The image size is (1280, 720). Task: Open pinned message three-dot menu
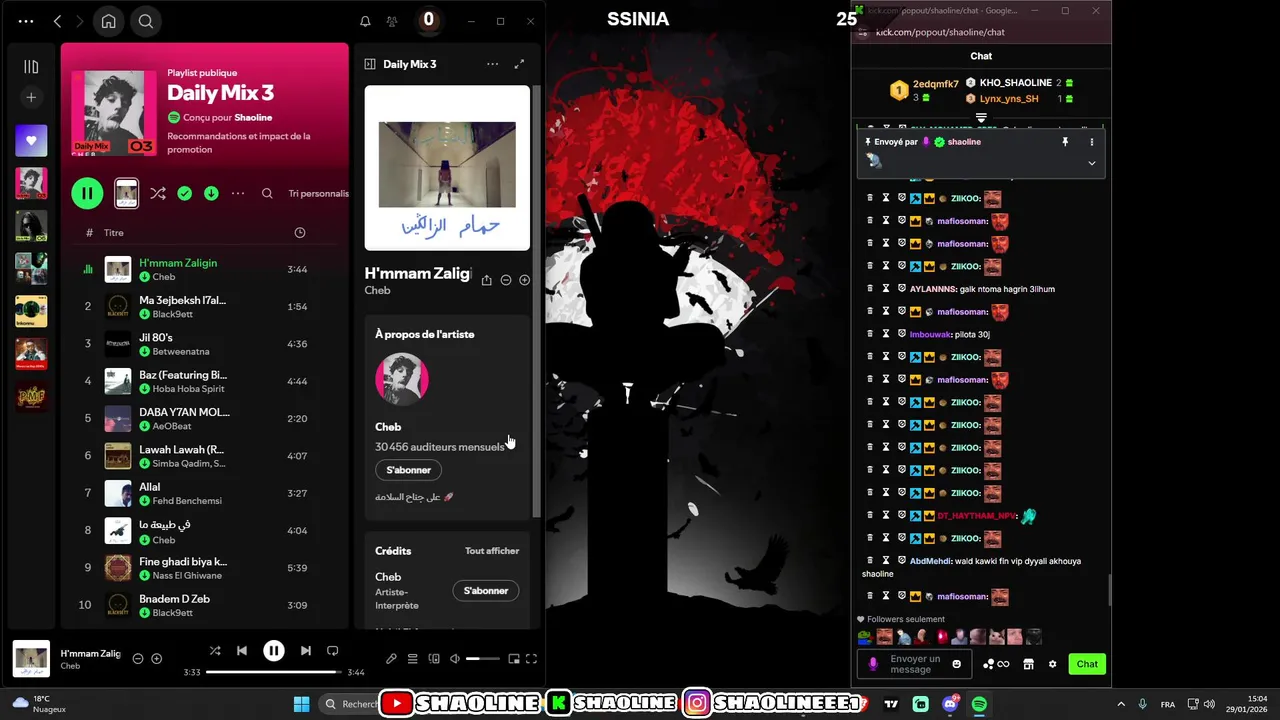coord(1092,142)
